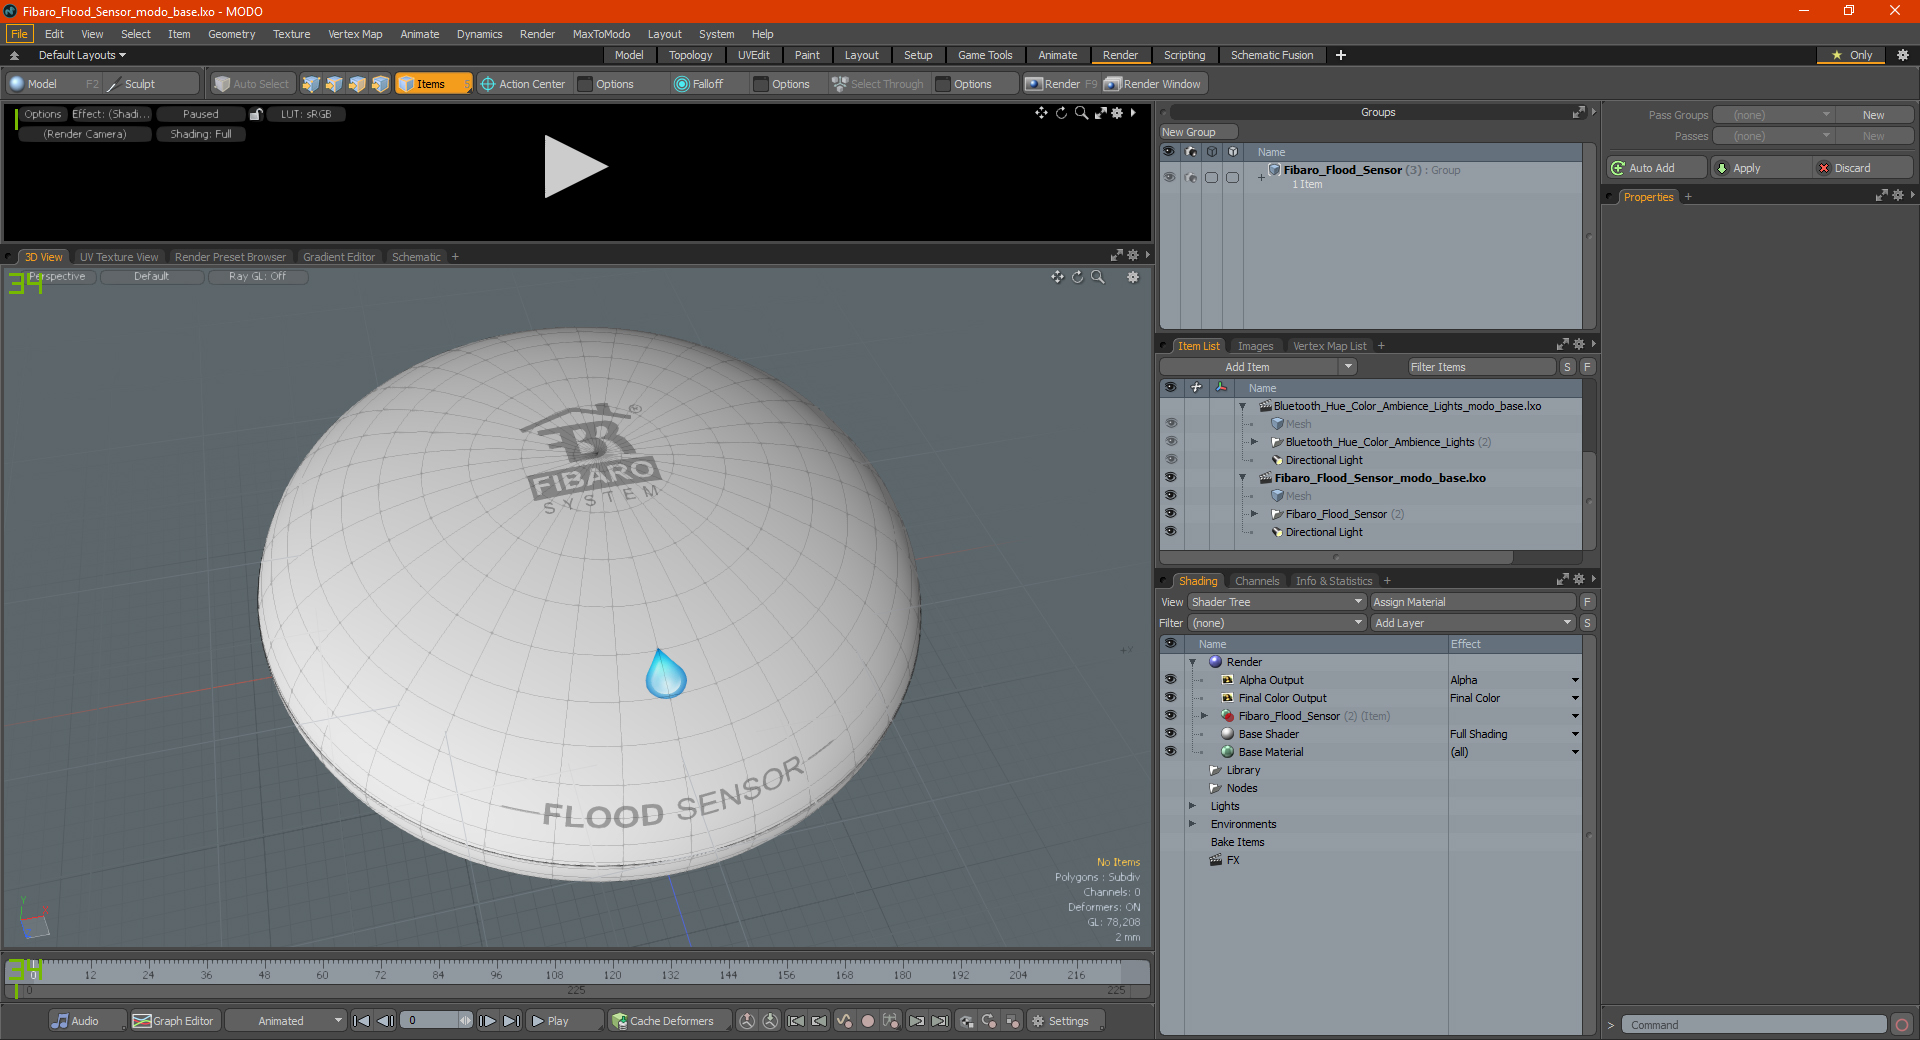Select Edges component mode icon

pos(334,84)
